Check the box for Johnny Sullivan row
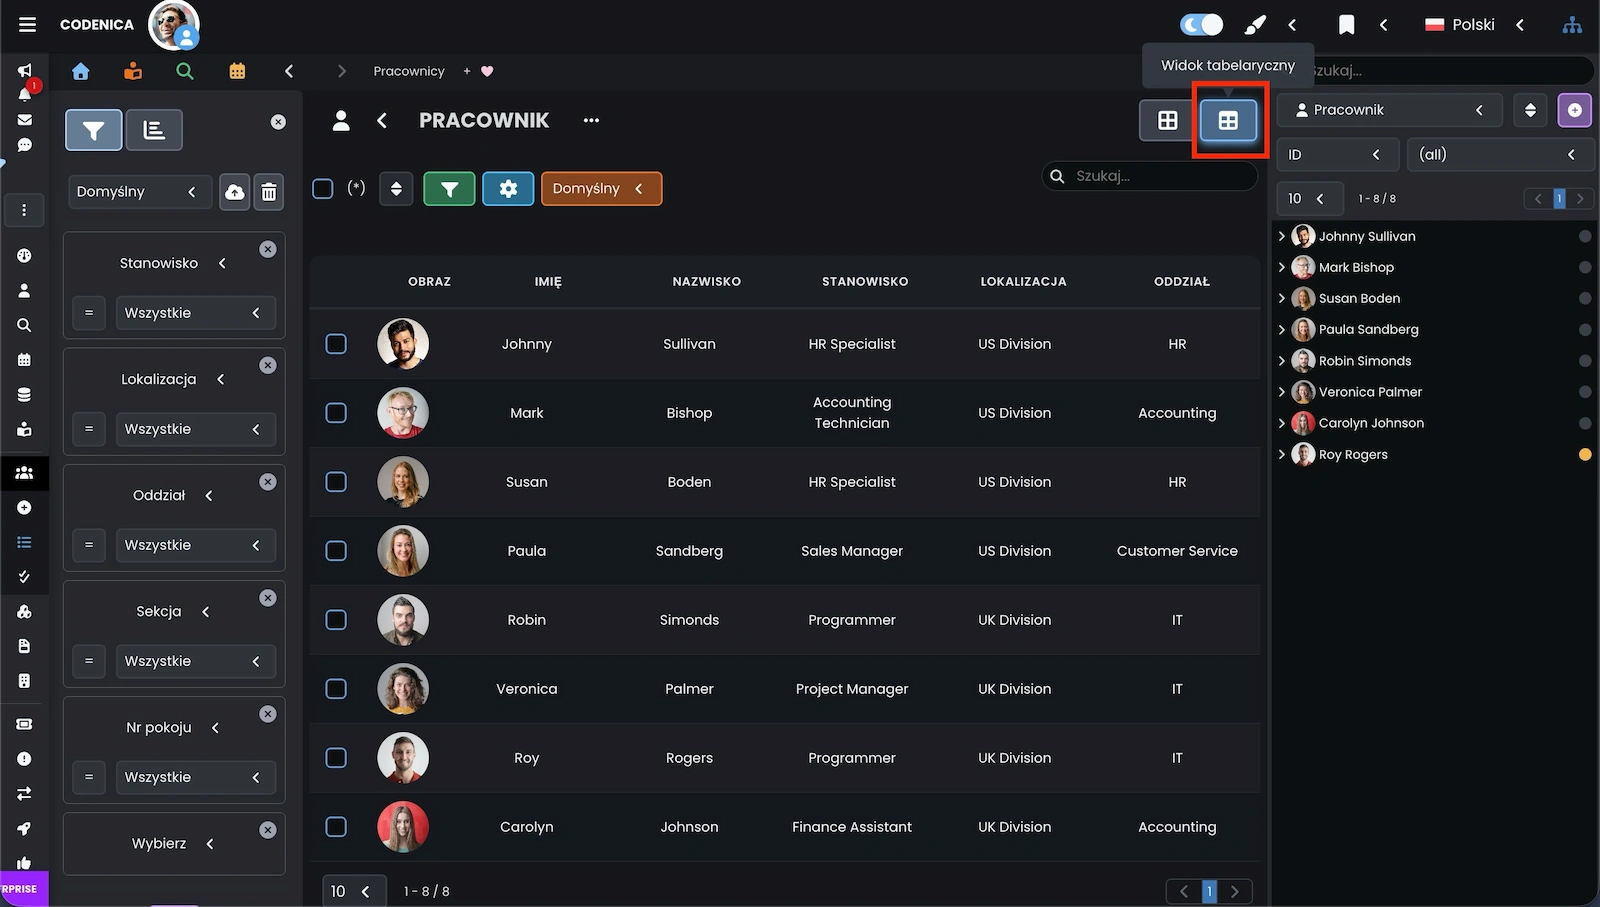 pos(336,344)
